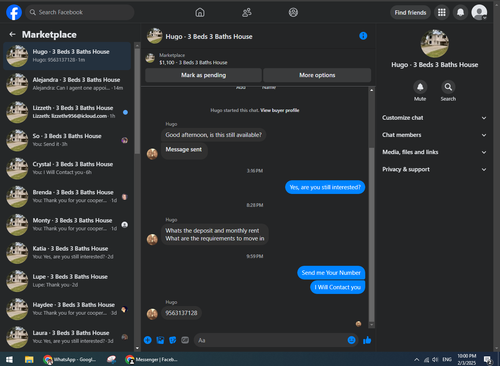
Task: Open the conversation information icon
Action: coord(363,36)
